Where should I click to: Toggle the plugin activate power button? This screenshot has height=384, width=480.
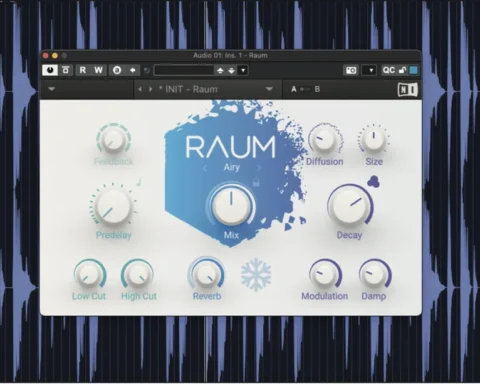50,70
